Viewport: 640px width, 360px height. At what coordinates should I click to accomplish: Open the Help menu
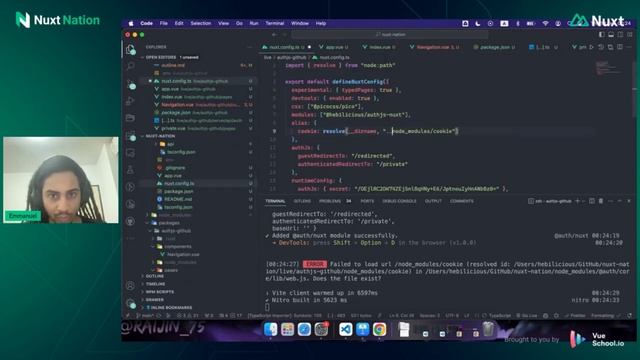321,24
